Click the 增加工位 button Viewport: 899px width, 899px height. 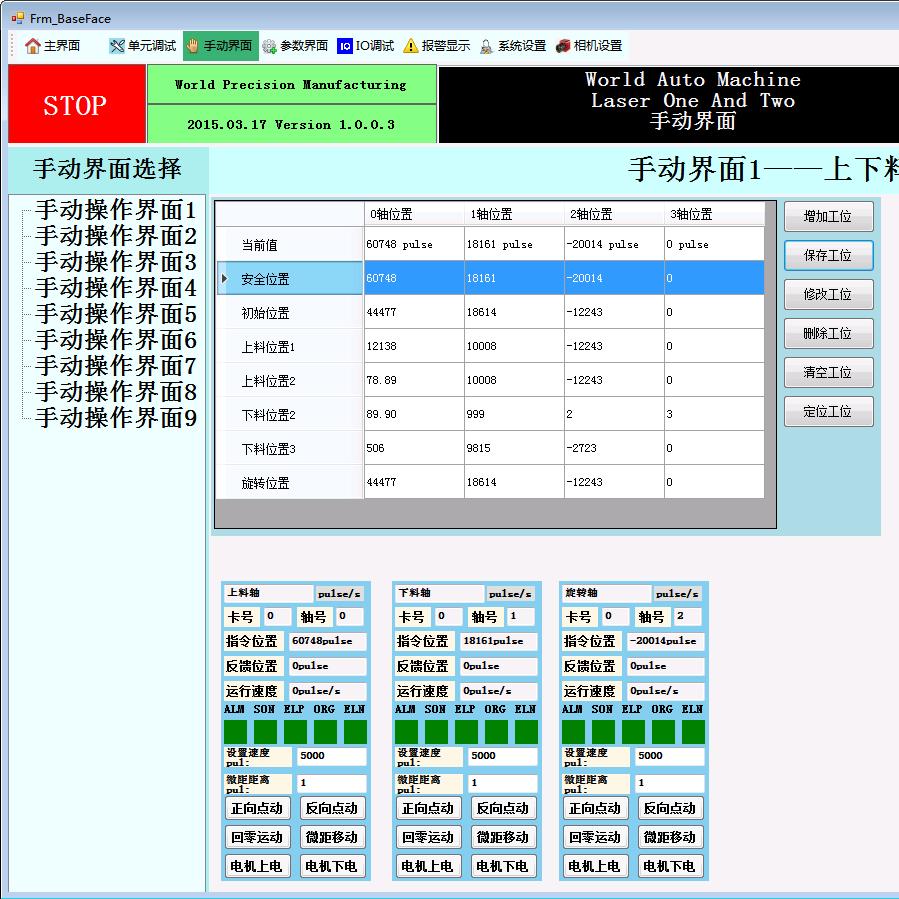[x=828, y=216]
